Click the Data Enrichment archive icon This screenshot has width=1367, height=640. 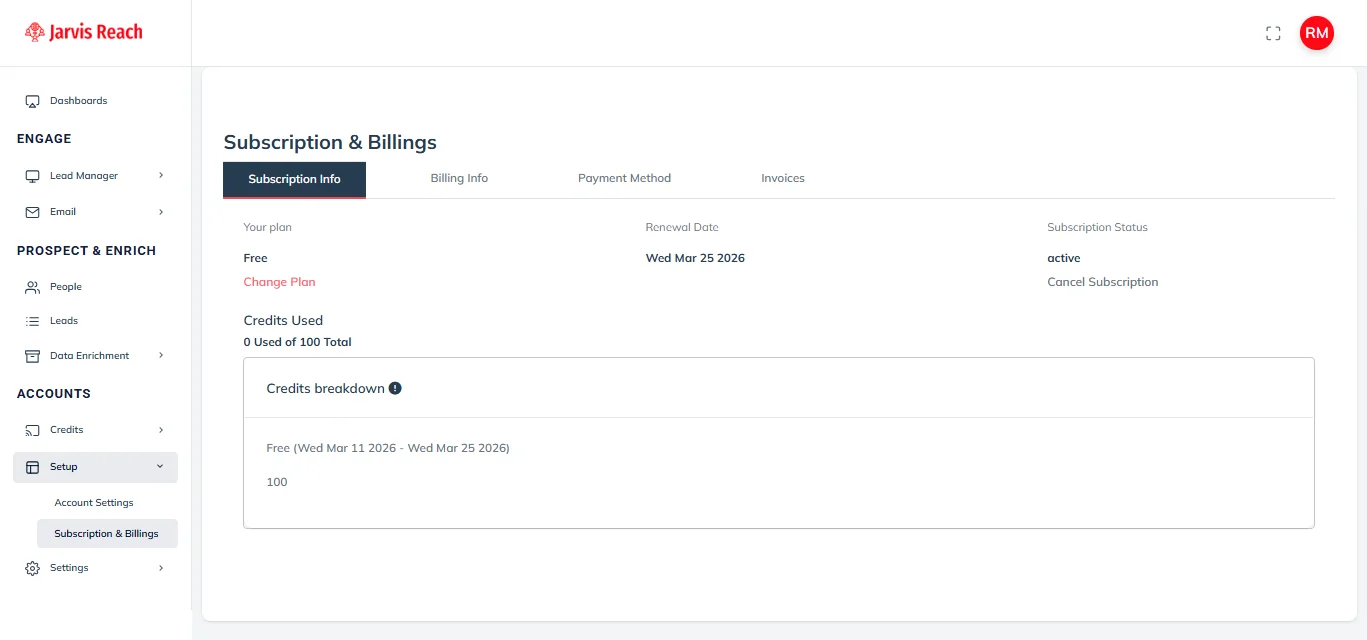coord(32,356)
